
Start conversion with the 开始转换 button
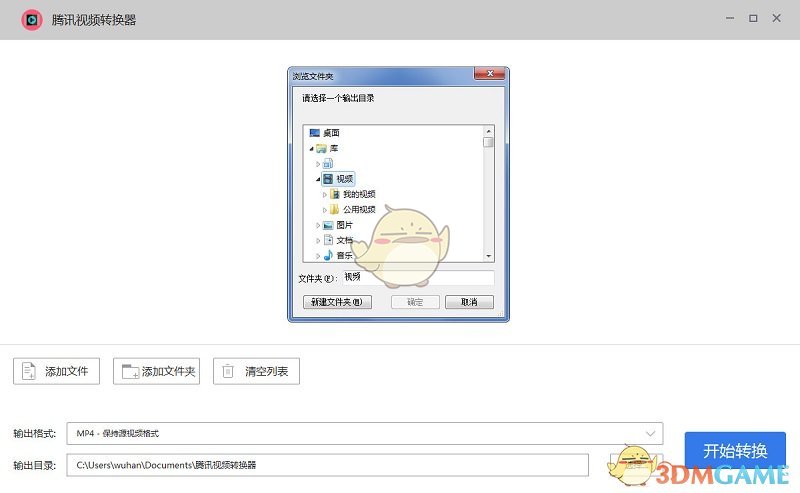(x=735, y=450)
